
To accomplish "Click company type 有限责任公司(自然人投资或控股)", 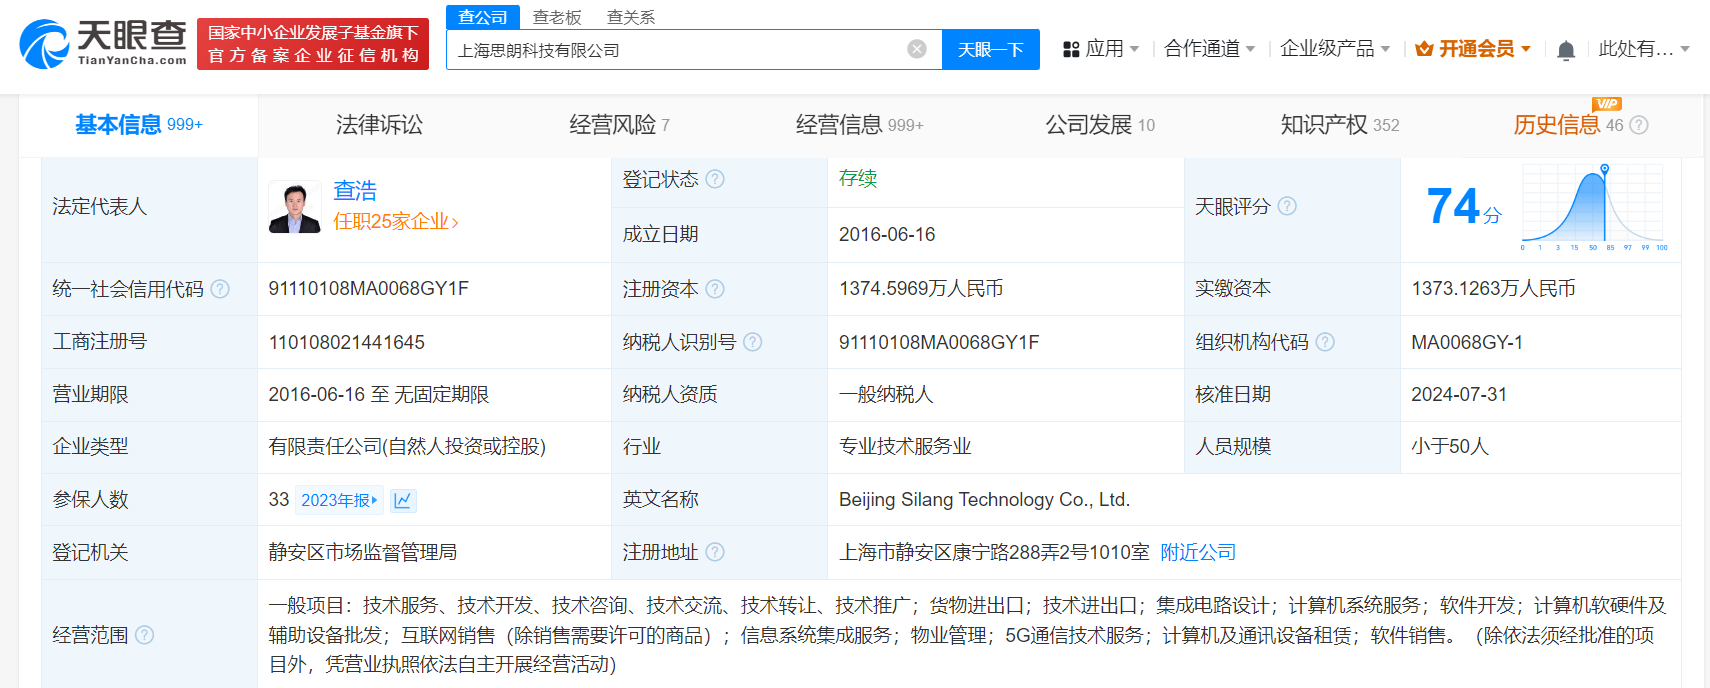I will 407,447.
